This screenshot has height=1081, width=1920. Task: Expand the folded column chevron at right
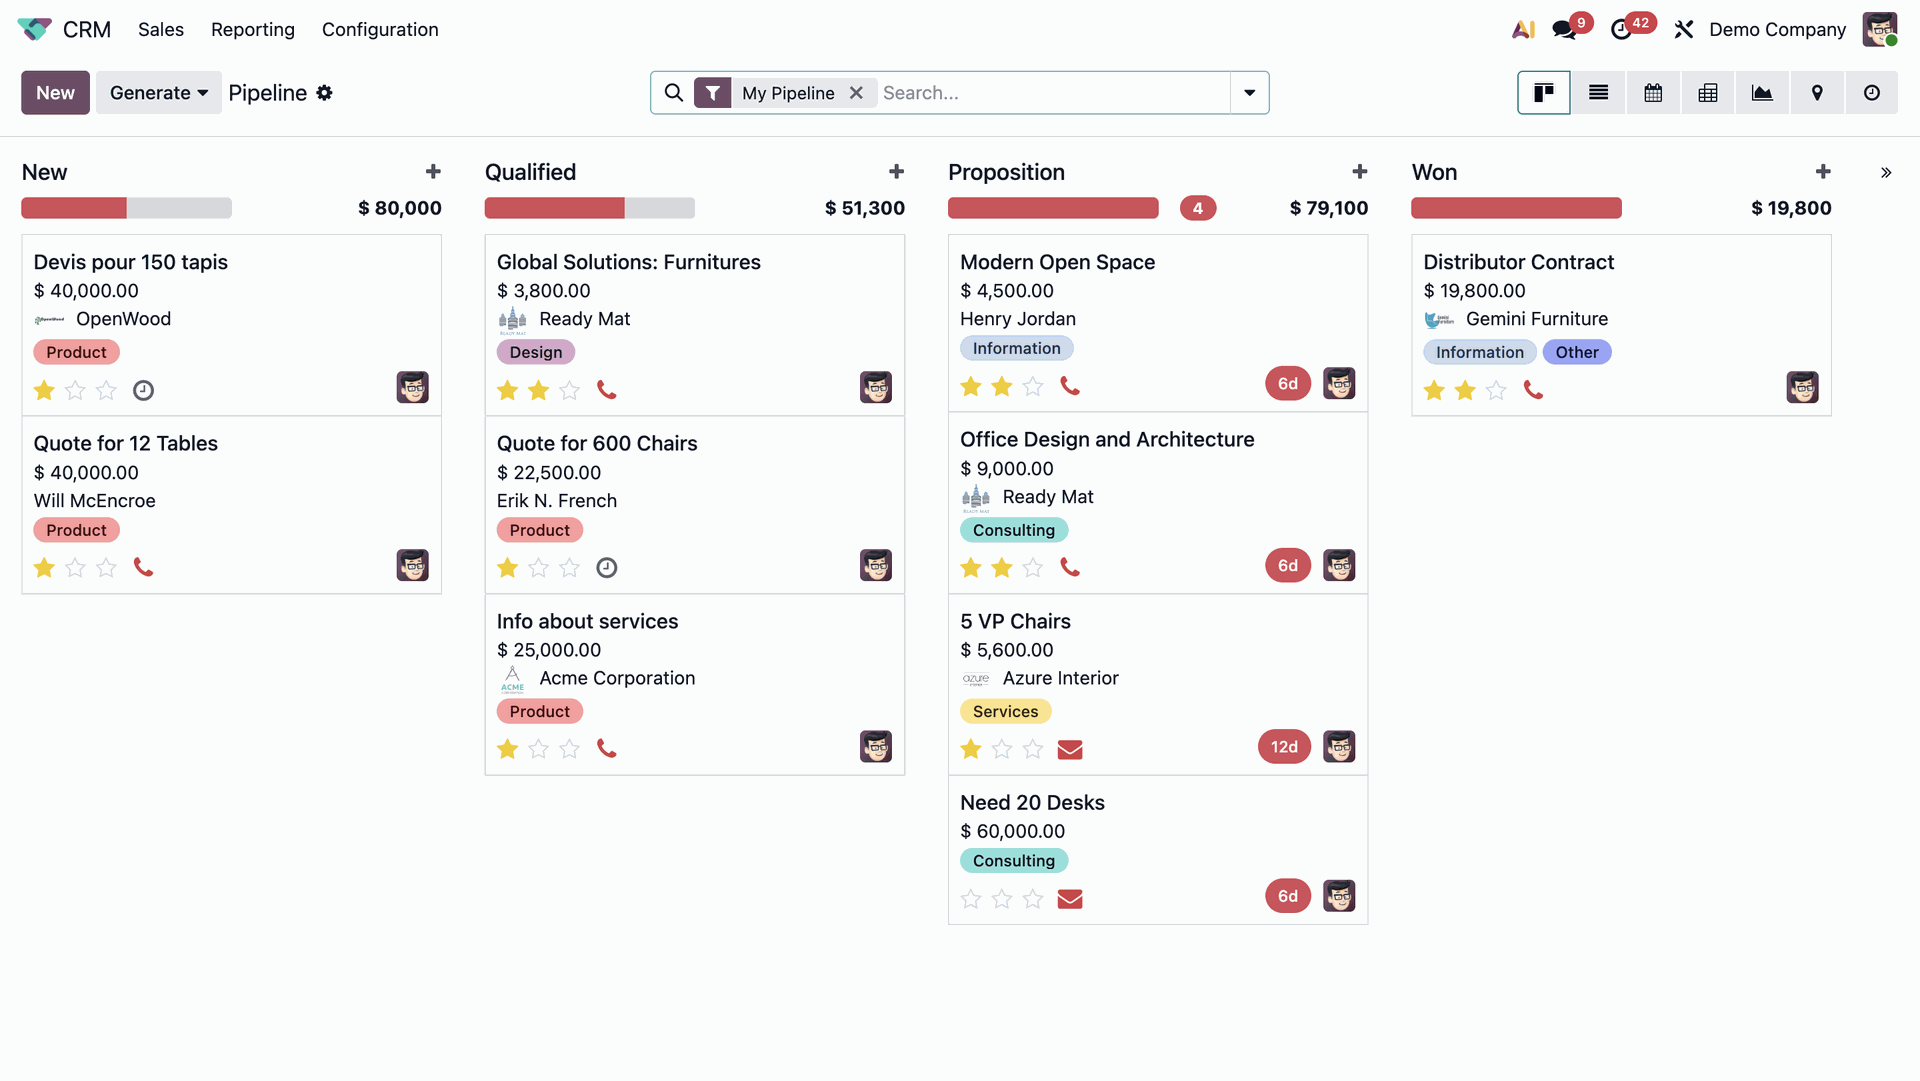click(1886, 172)
